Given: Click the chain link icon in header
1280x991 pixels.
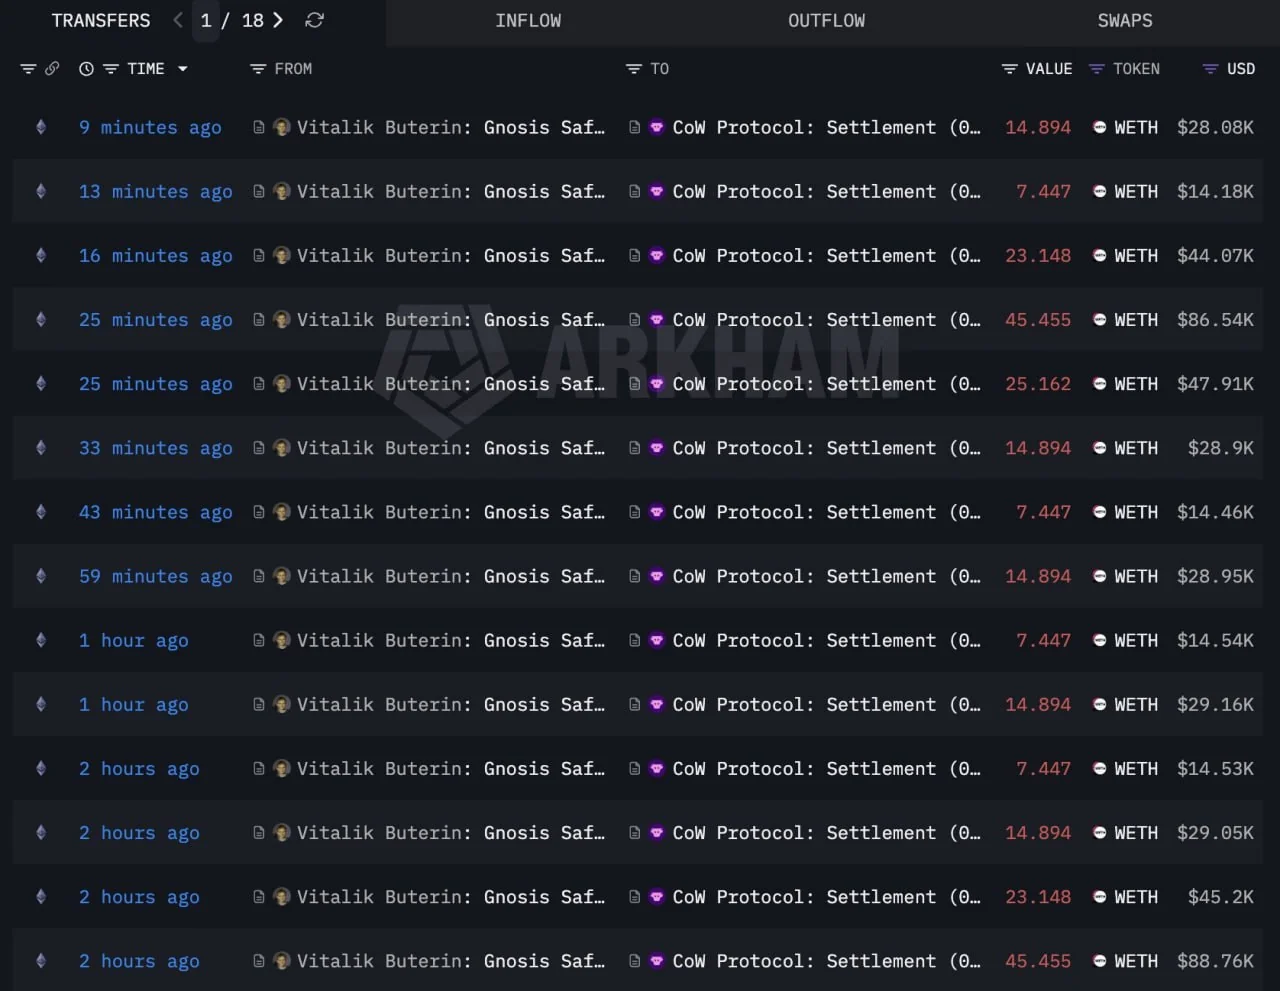Looking at the screenshot, I should coord(52,69).
